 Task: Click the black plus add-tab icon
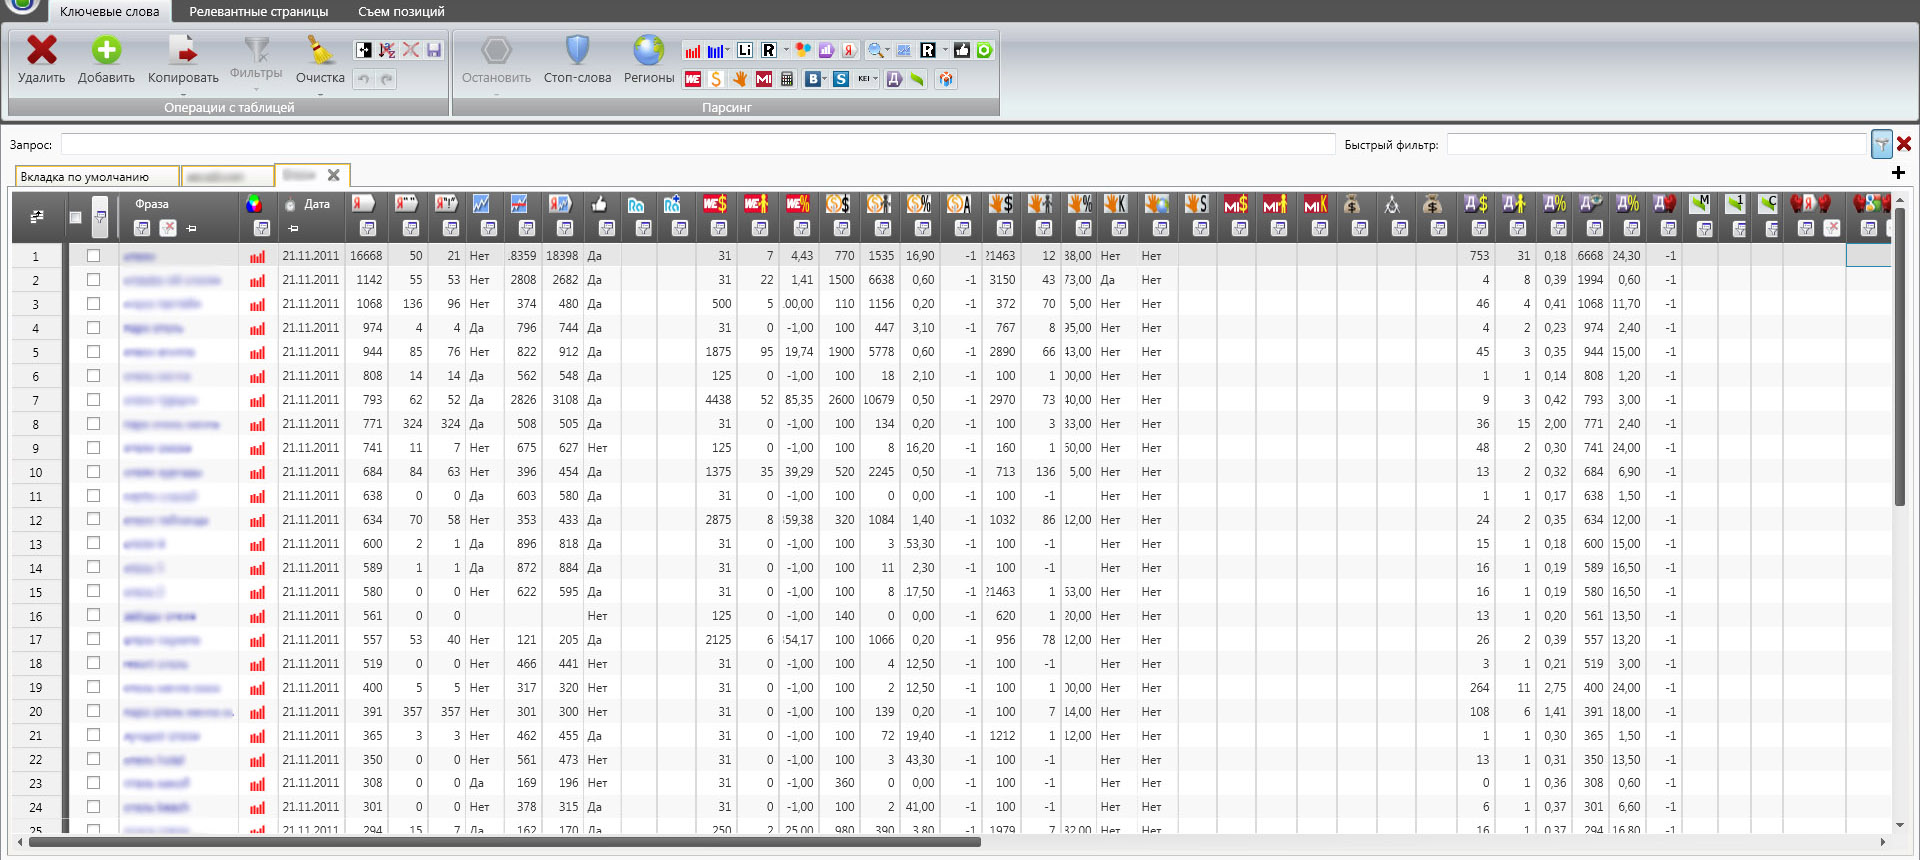tap(1898, 173)
